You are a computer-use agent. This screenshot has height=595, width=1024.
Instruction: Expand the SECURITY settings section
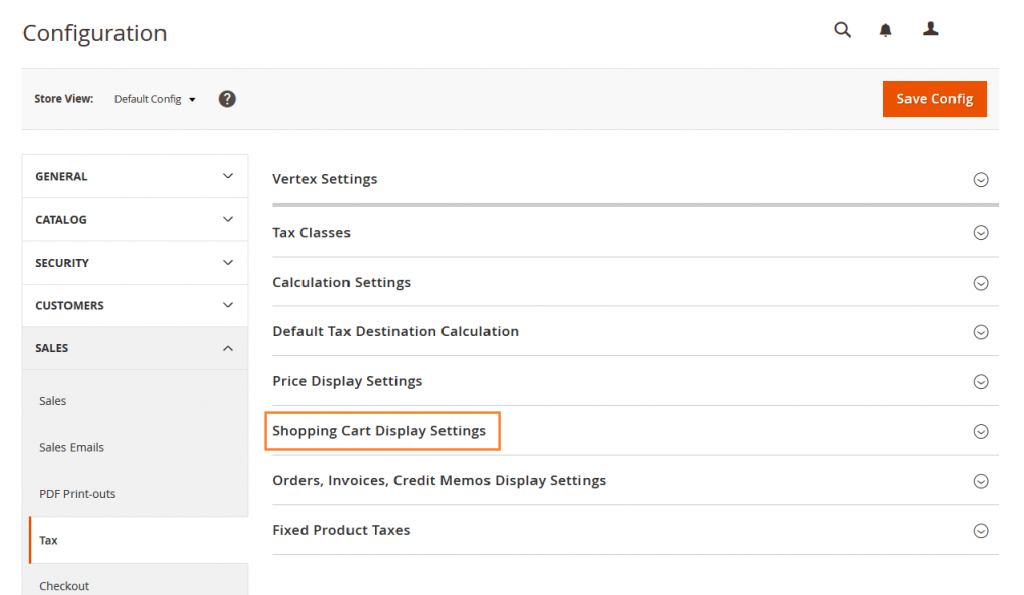click(x=134, y=262)
